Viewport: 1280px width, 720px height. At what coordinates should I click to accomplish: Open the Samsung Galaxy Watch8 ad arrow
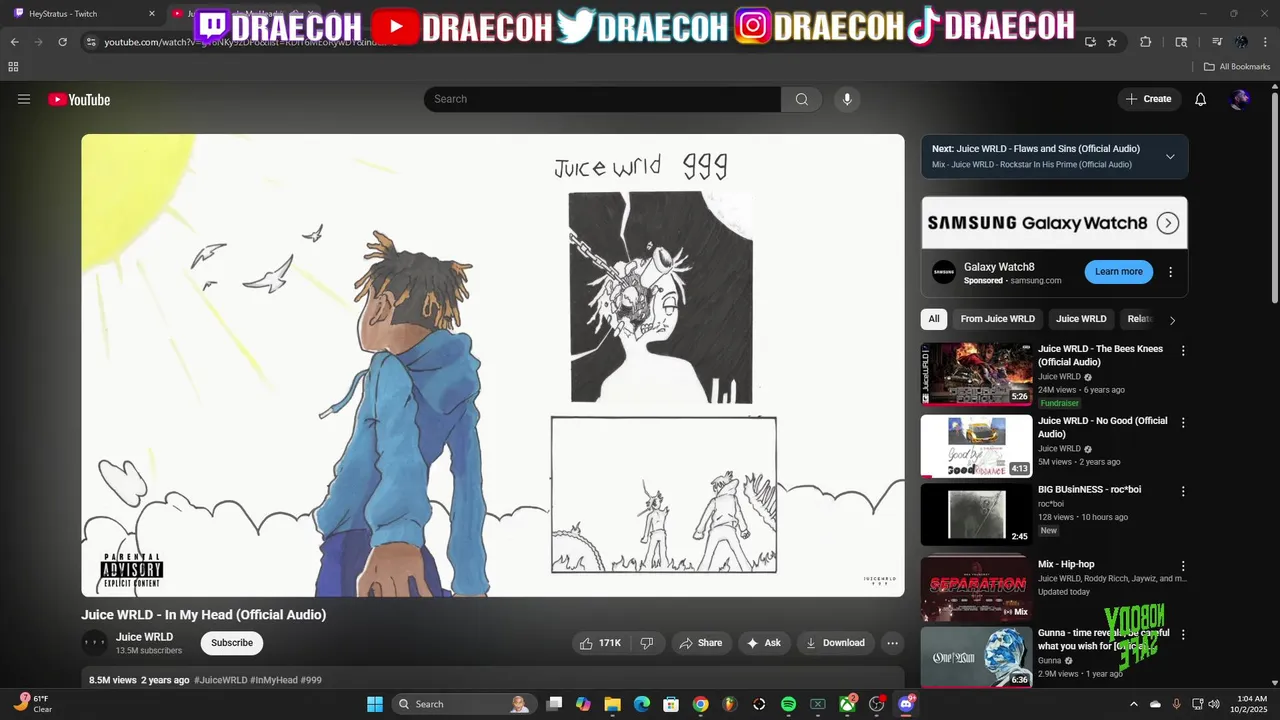pos(1167,223)
